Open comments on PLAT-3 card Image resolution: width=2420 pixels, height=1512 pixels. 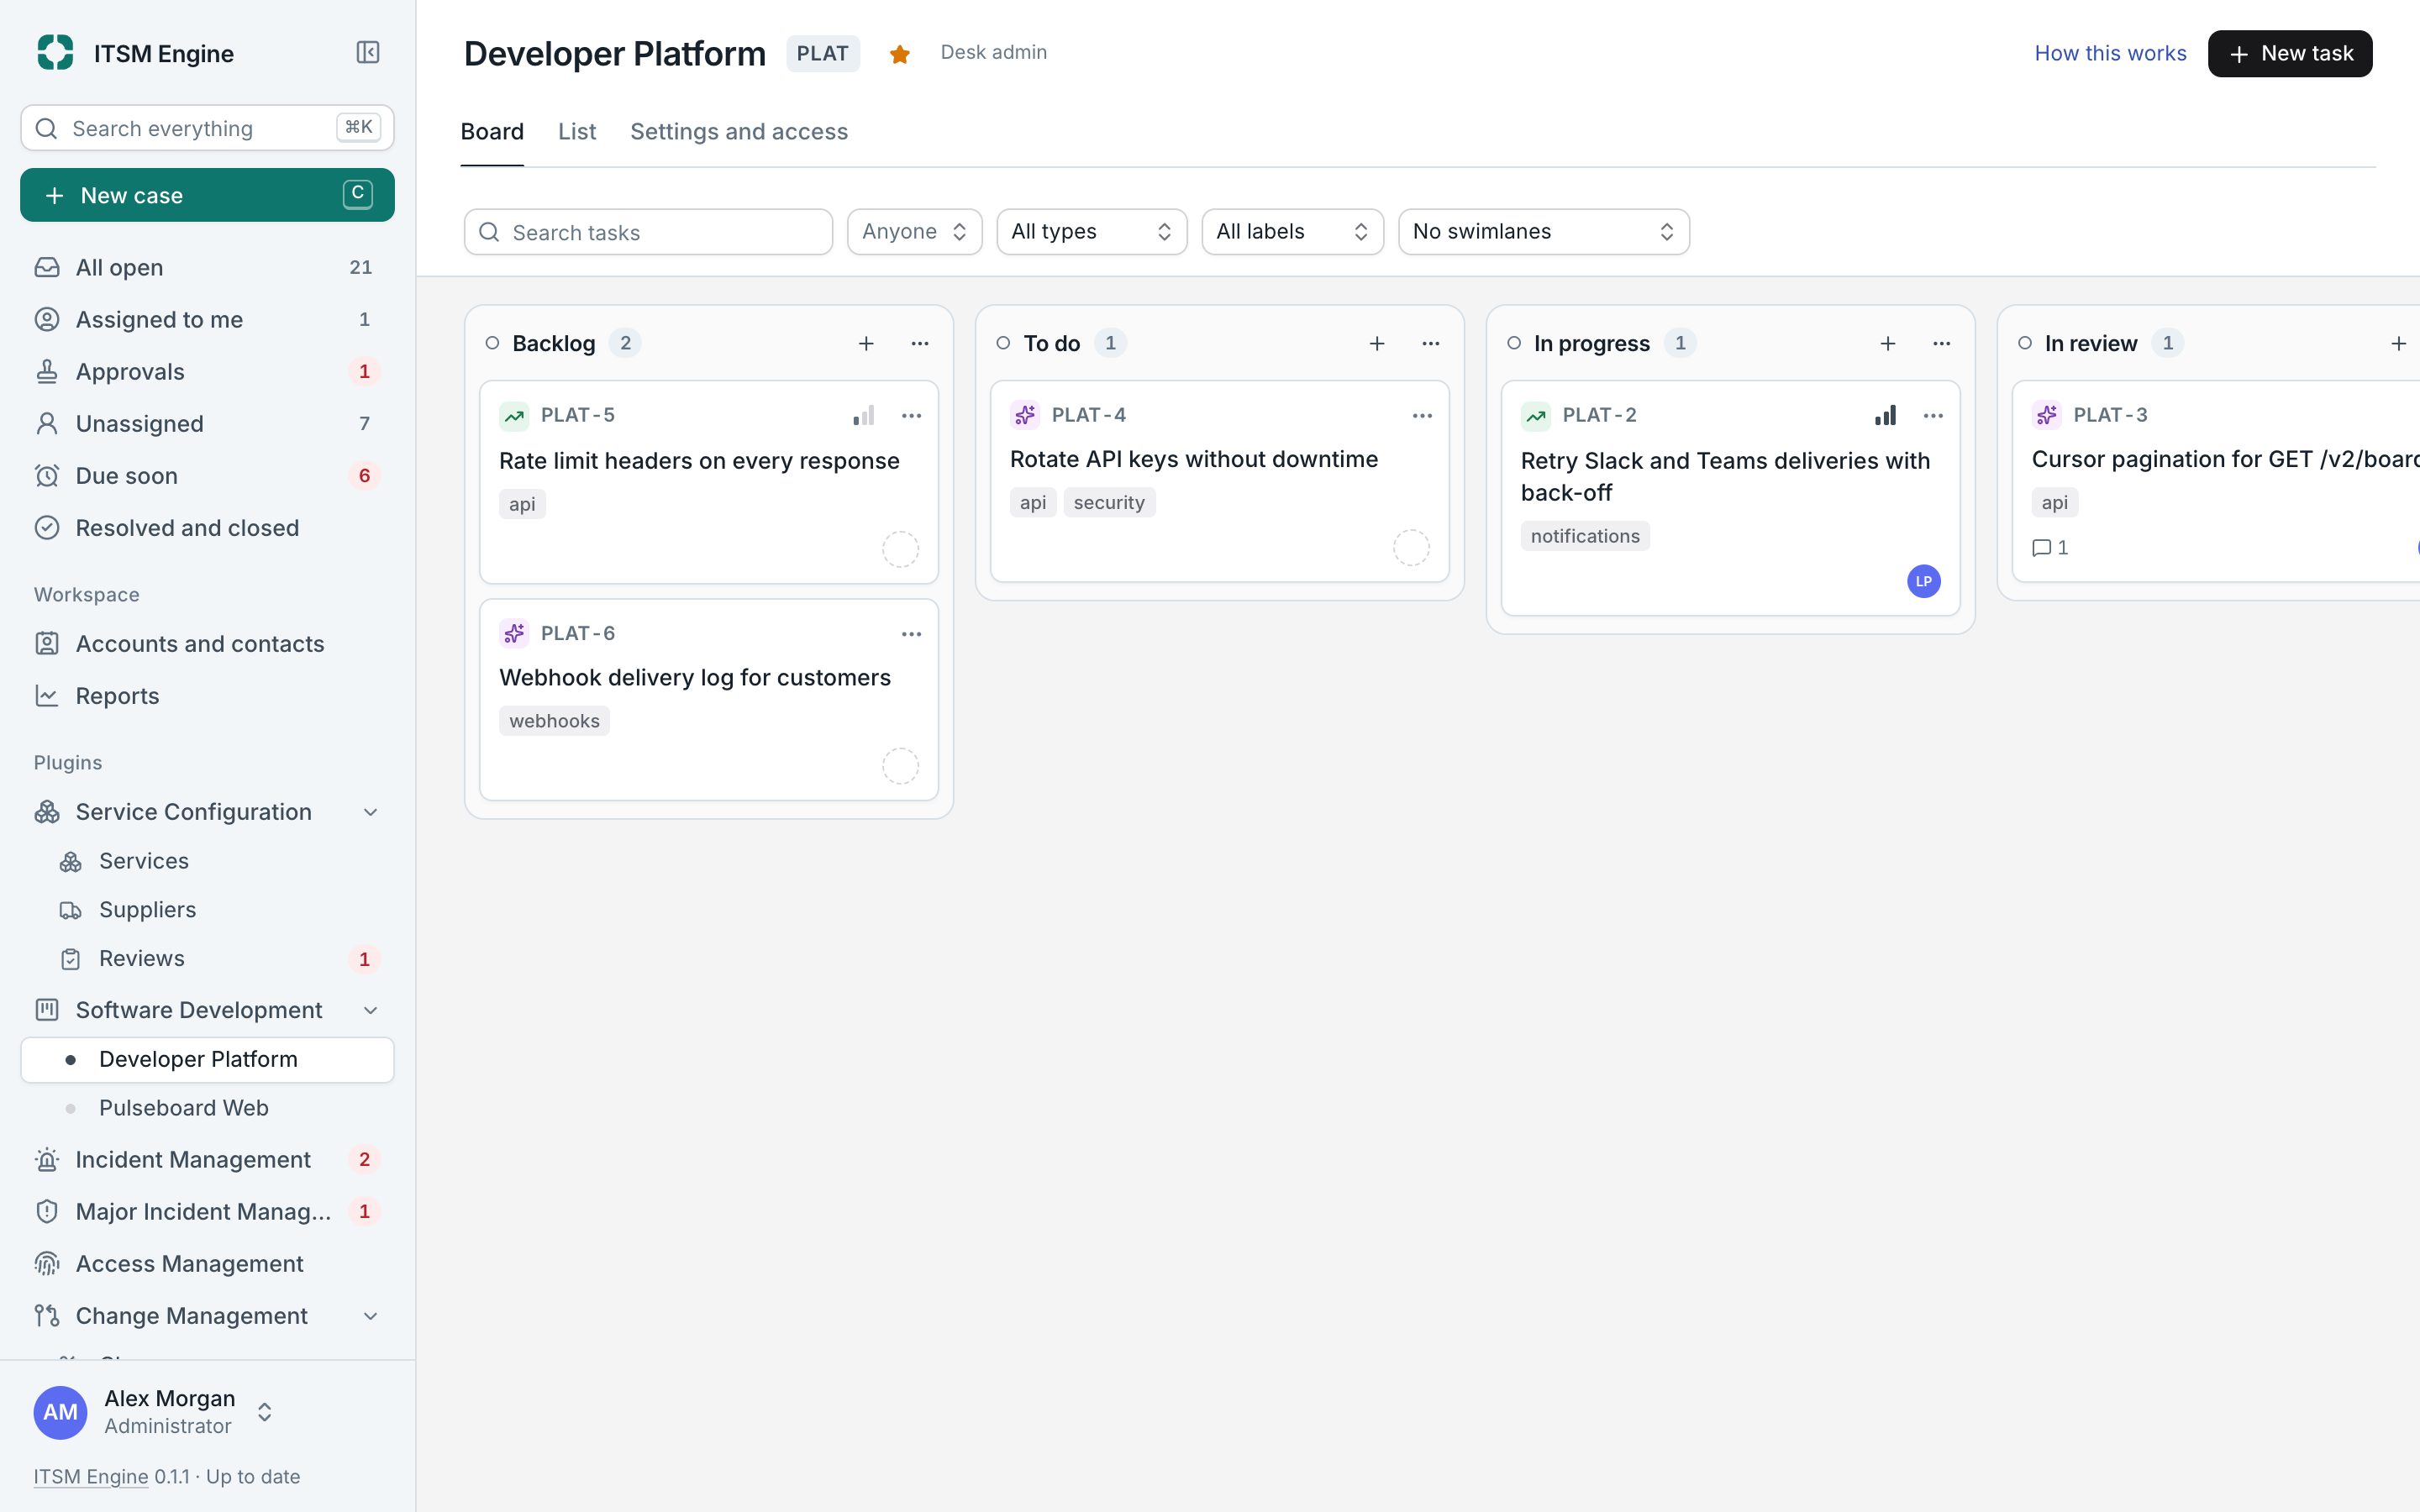[2050, 547]
